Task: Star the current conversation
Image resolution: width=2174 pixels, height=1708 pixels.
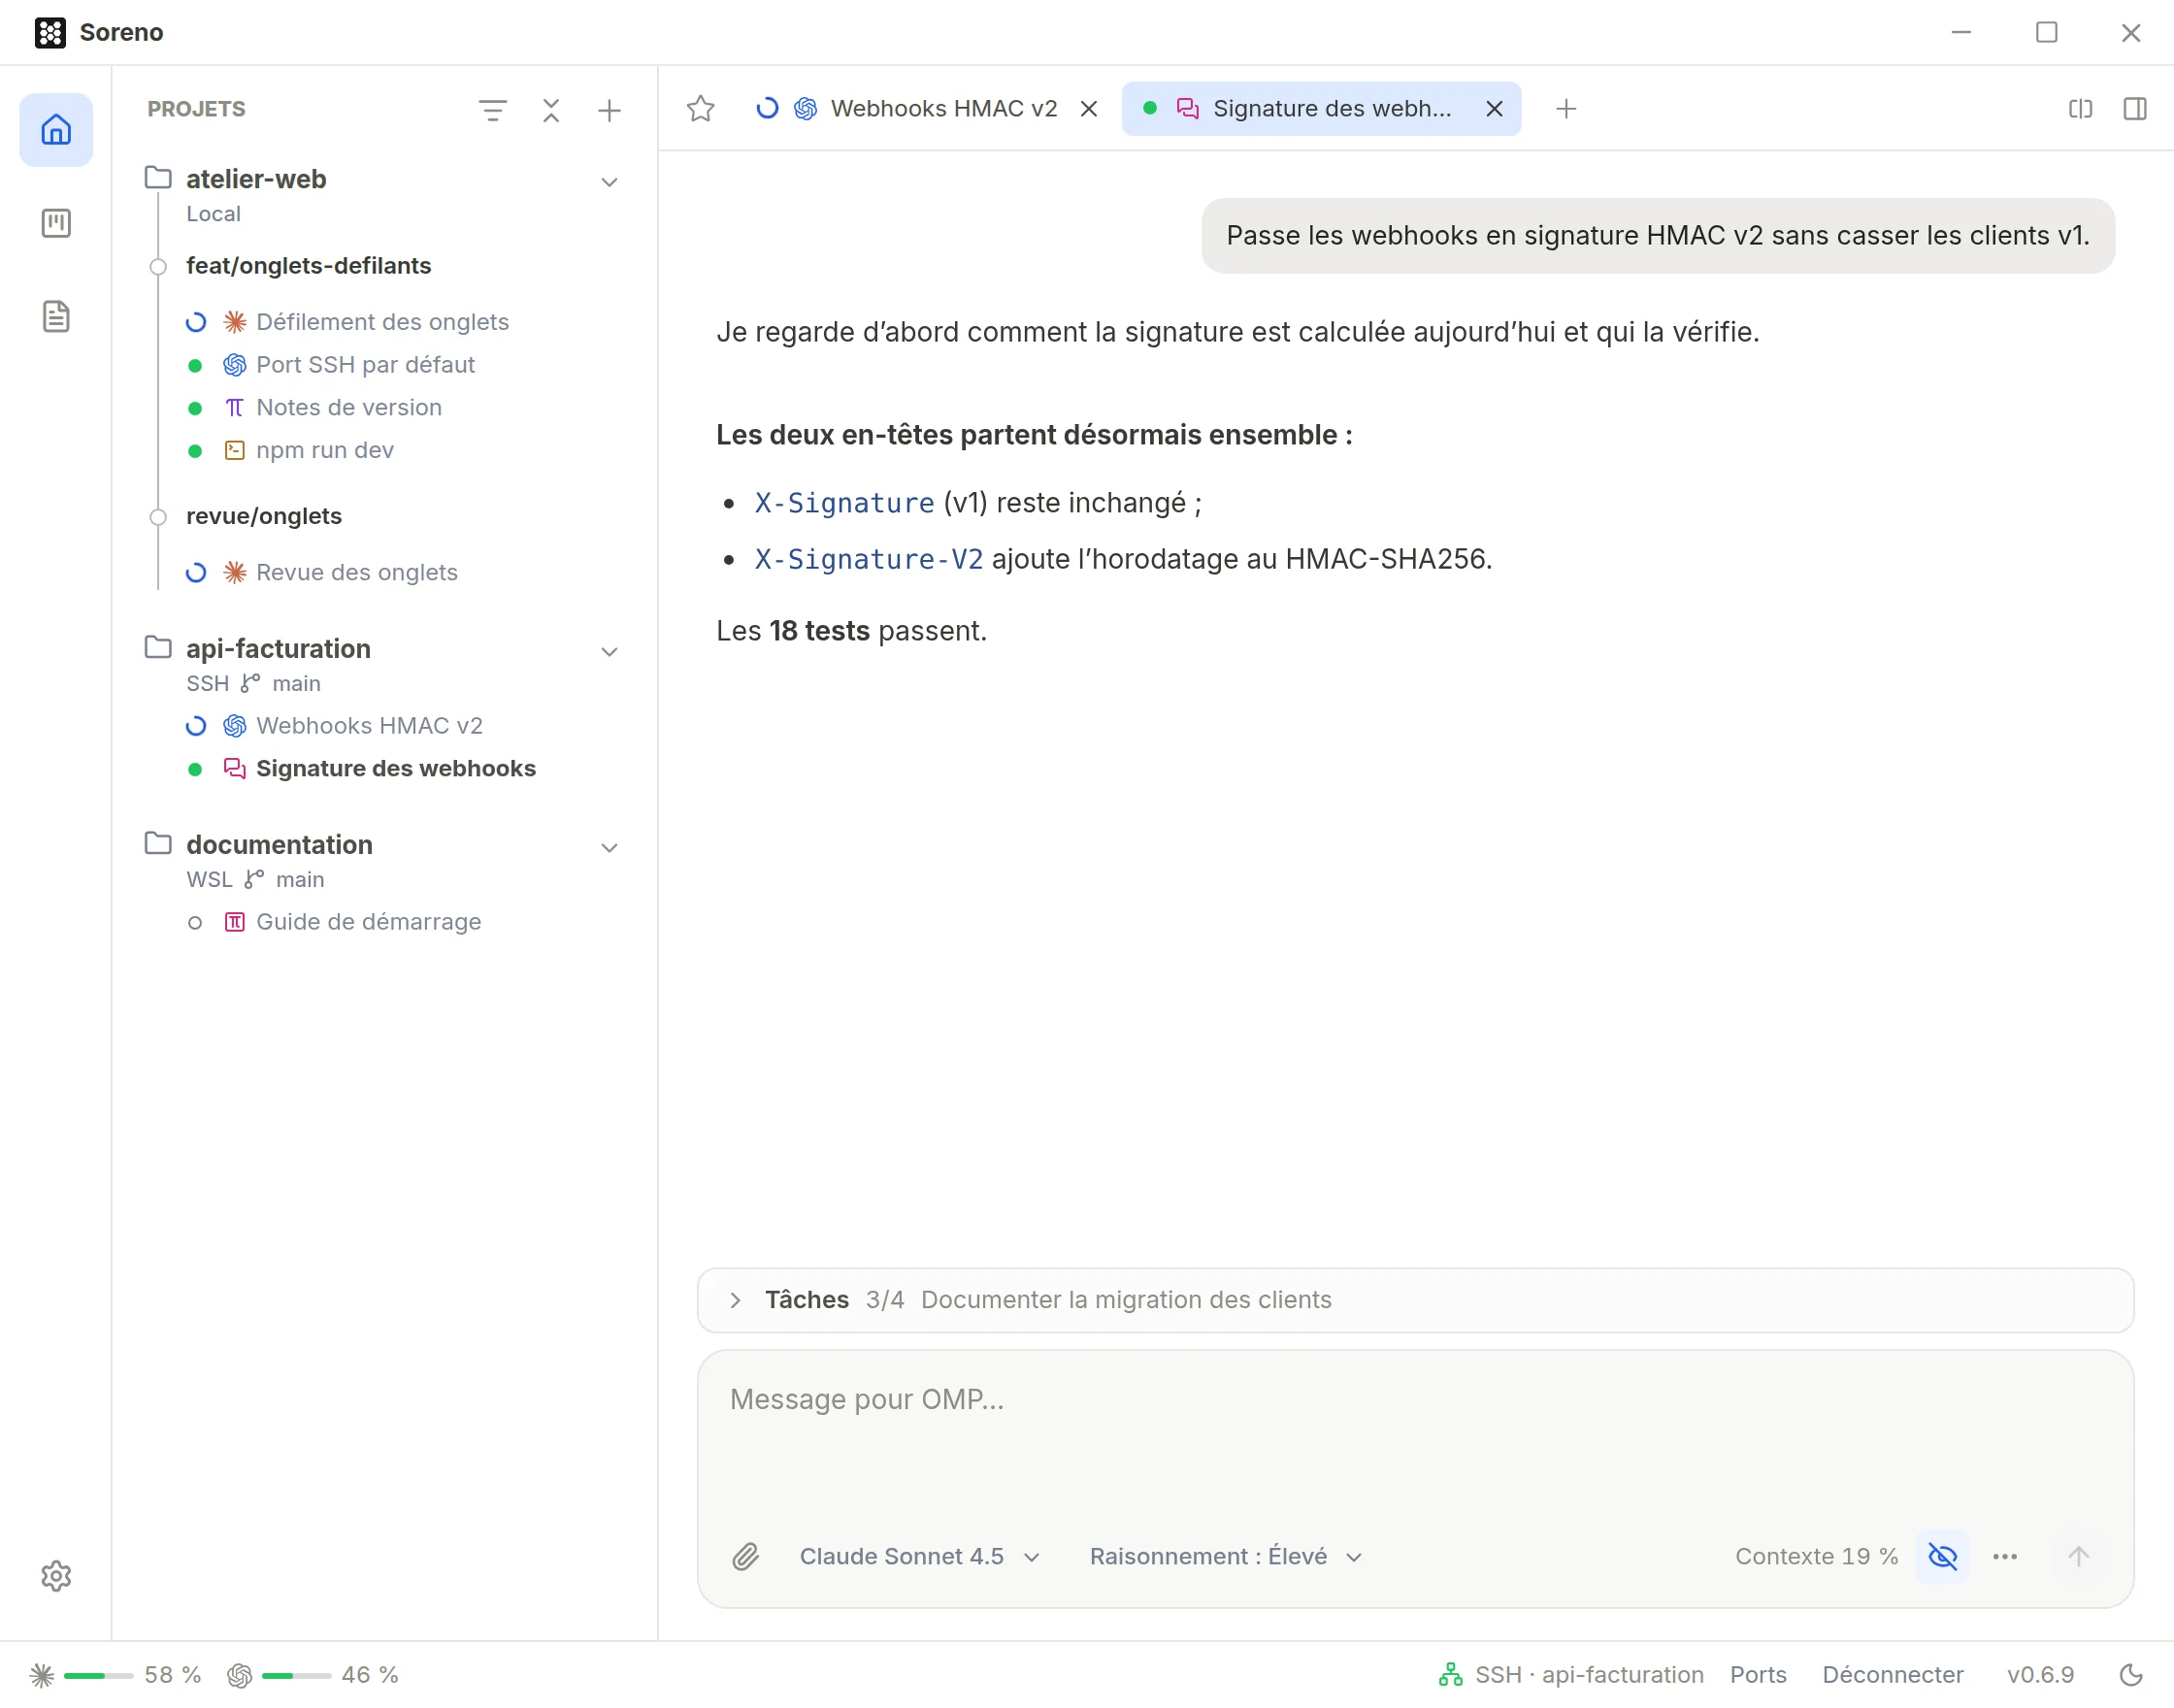Action: [x=701, y=109]
